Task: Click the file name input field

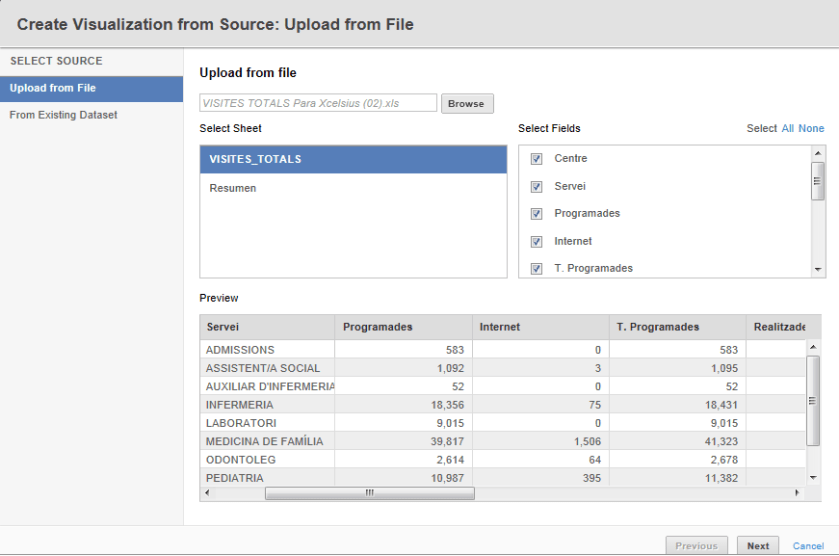Action: pyautogui.click(x=318, y=103)
